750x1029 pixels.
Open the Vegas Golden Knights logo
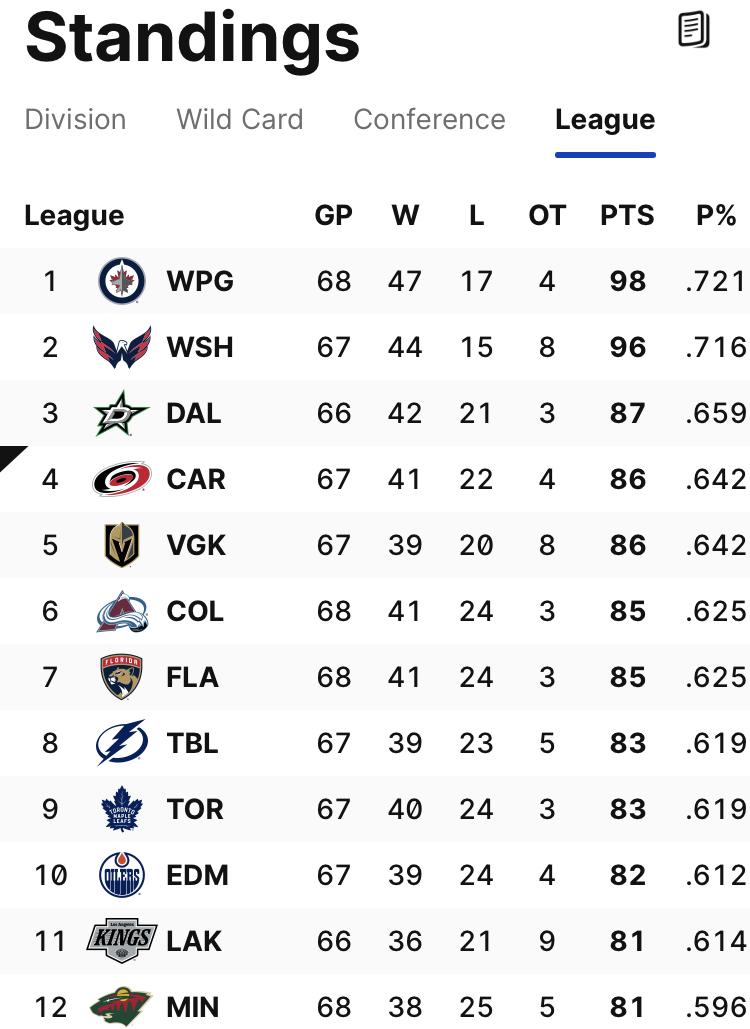tap(121, 545)
